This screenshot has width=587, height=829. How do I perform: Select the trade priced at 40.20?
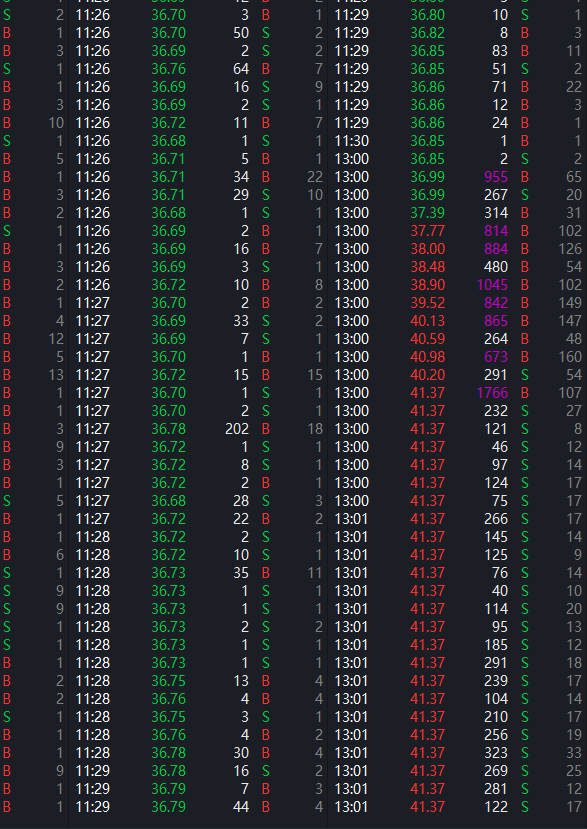point(457,375)
